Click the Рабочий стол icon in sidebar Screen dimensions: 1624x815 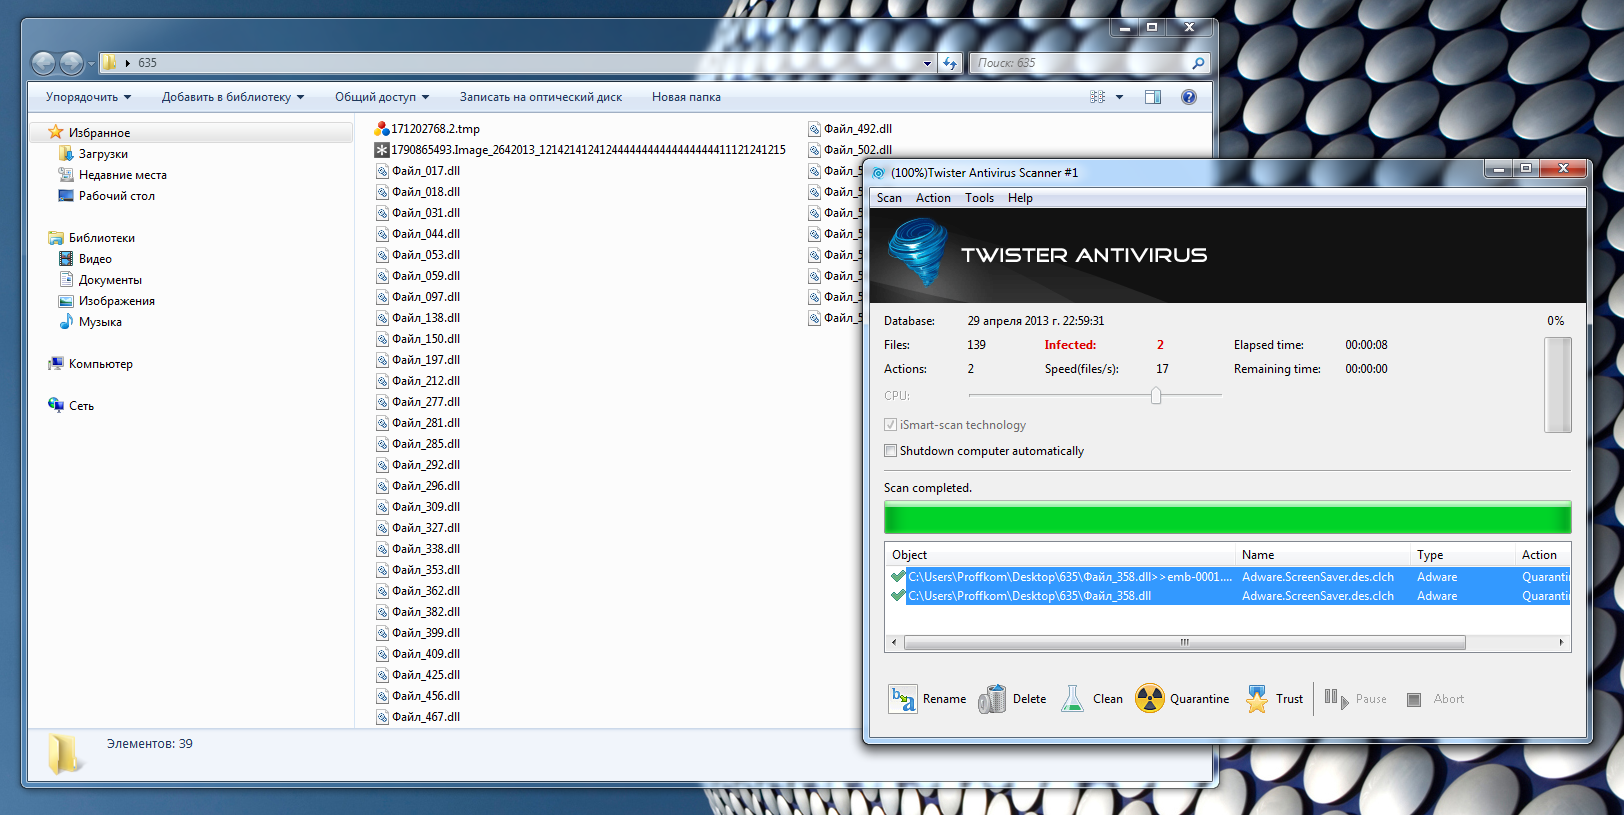coord(66,196)
